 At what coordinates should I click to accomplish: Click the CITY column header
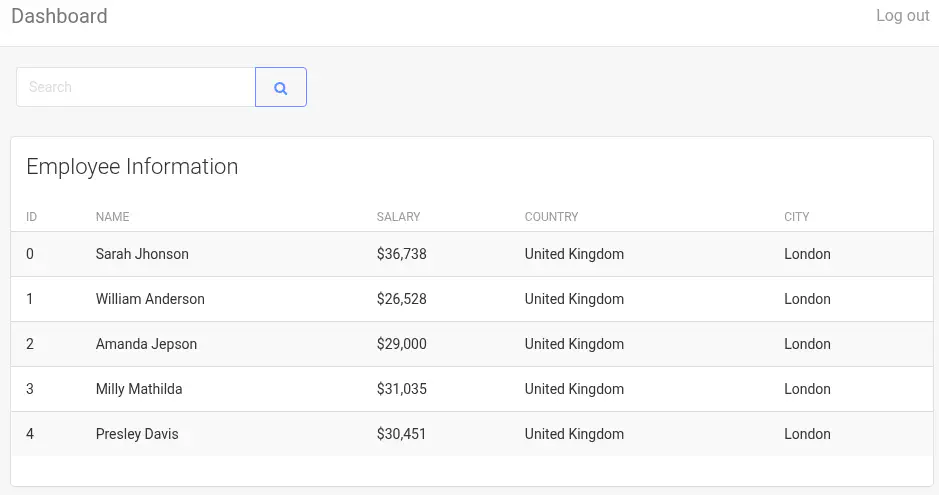pos(796,217)
